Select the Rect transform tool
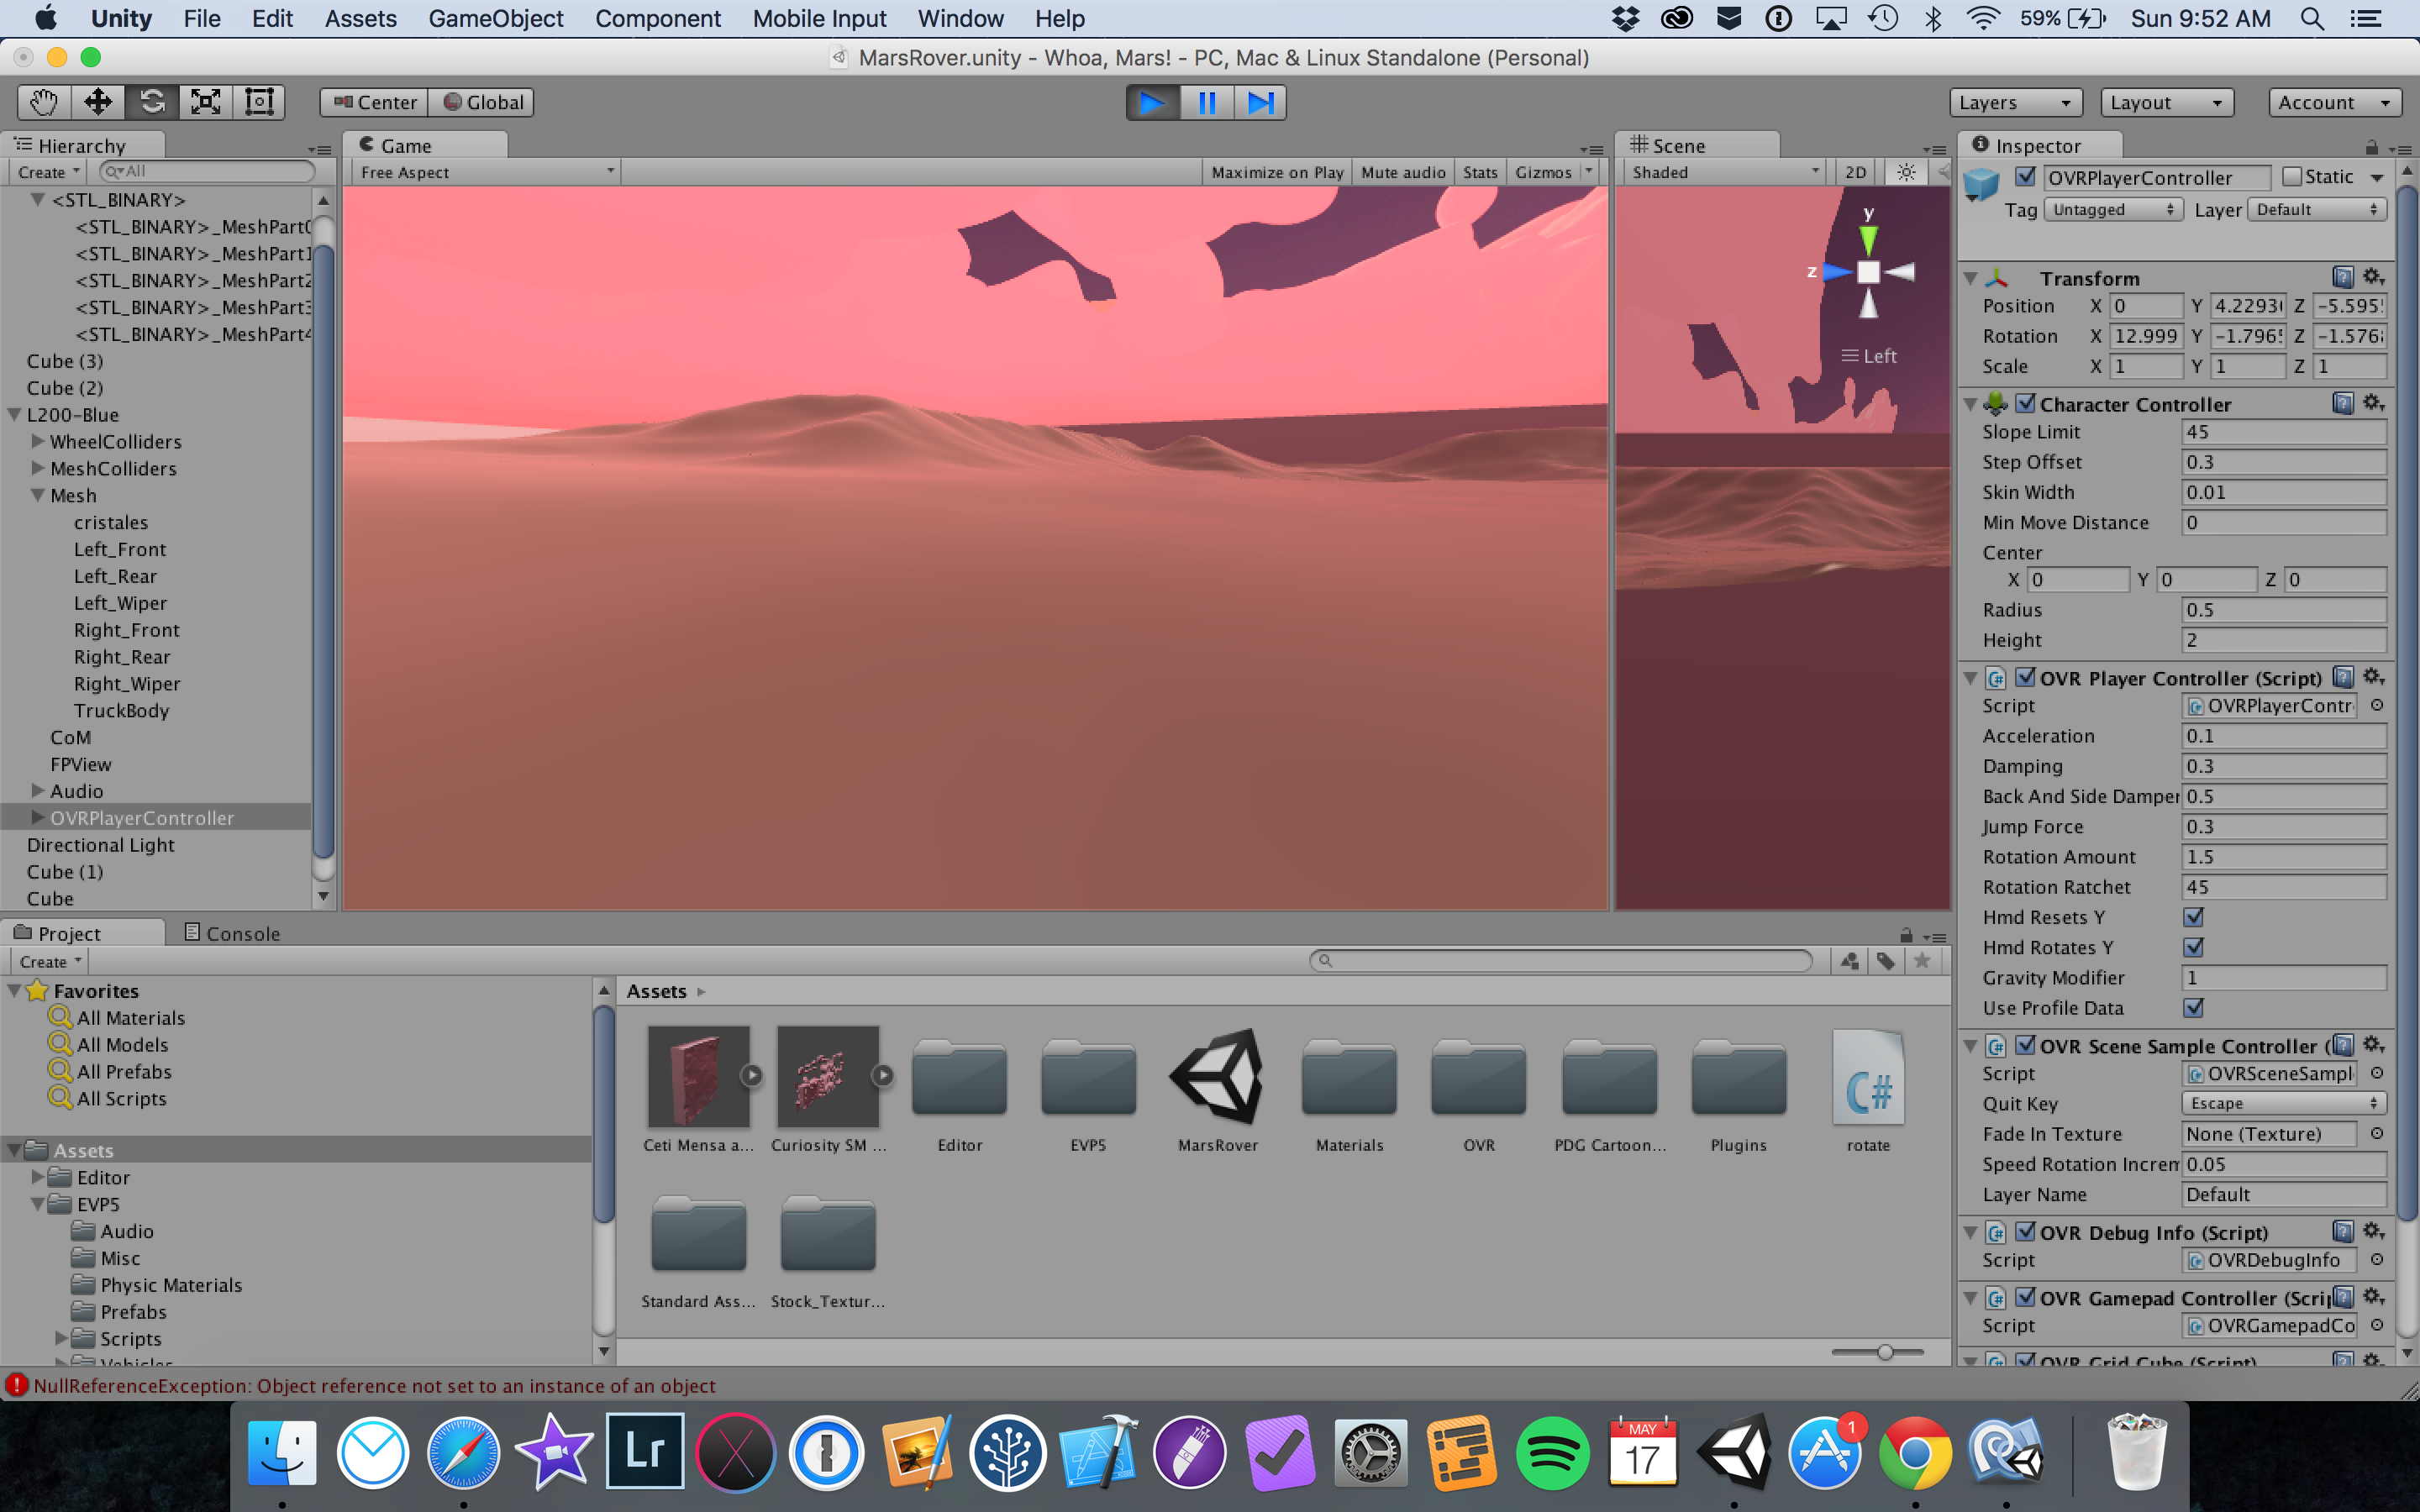The image size is (2420, 1512). tap(259, 102)
